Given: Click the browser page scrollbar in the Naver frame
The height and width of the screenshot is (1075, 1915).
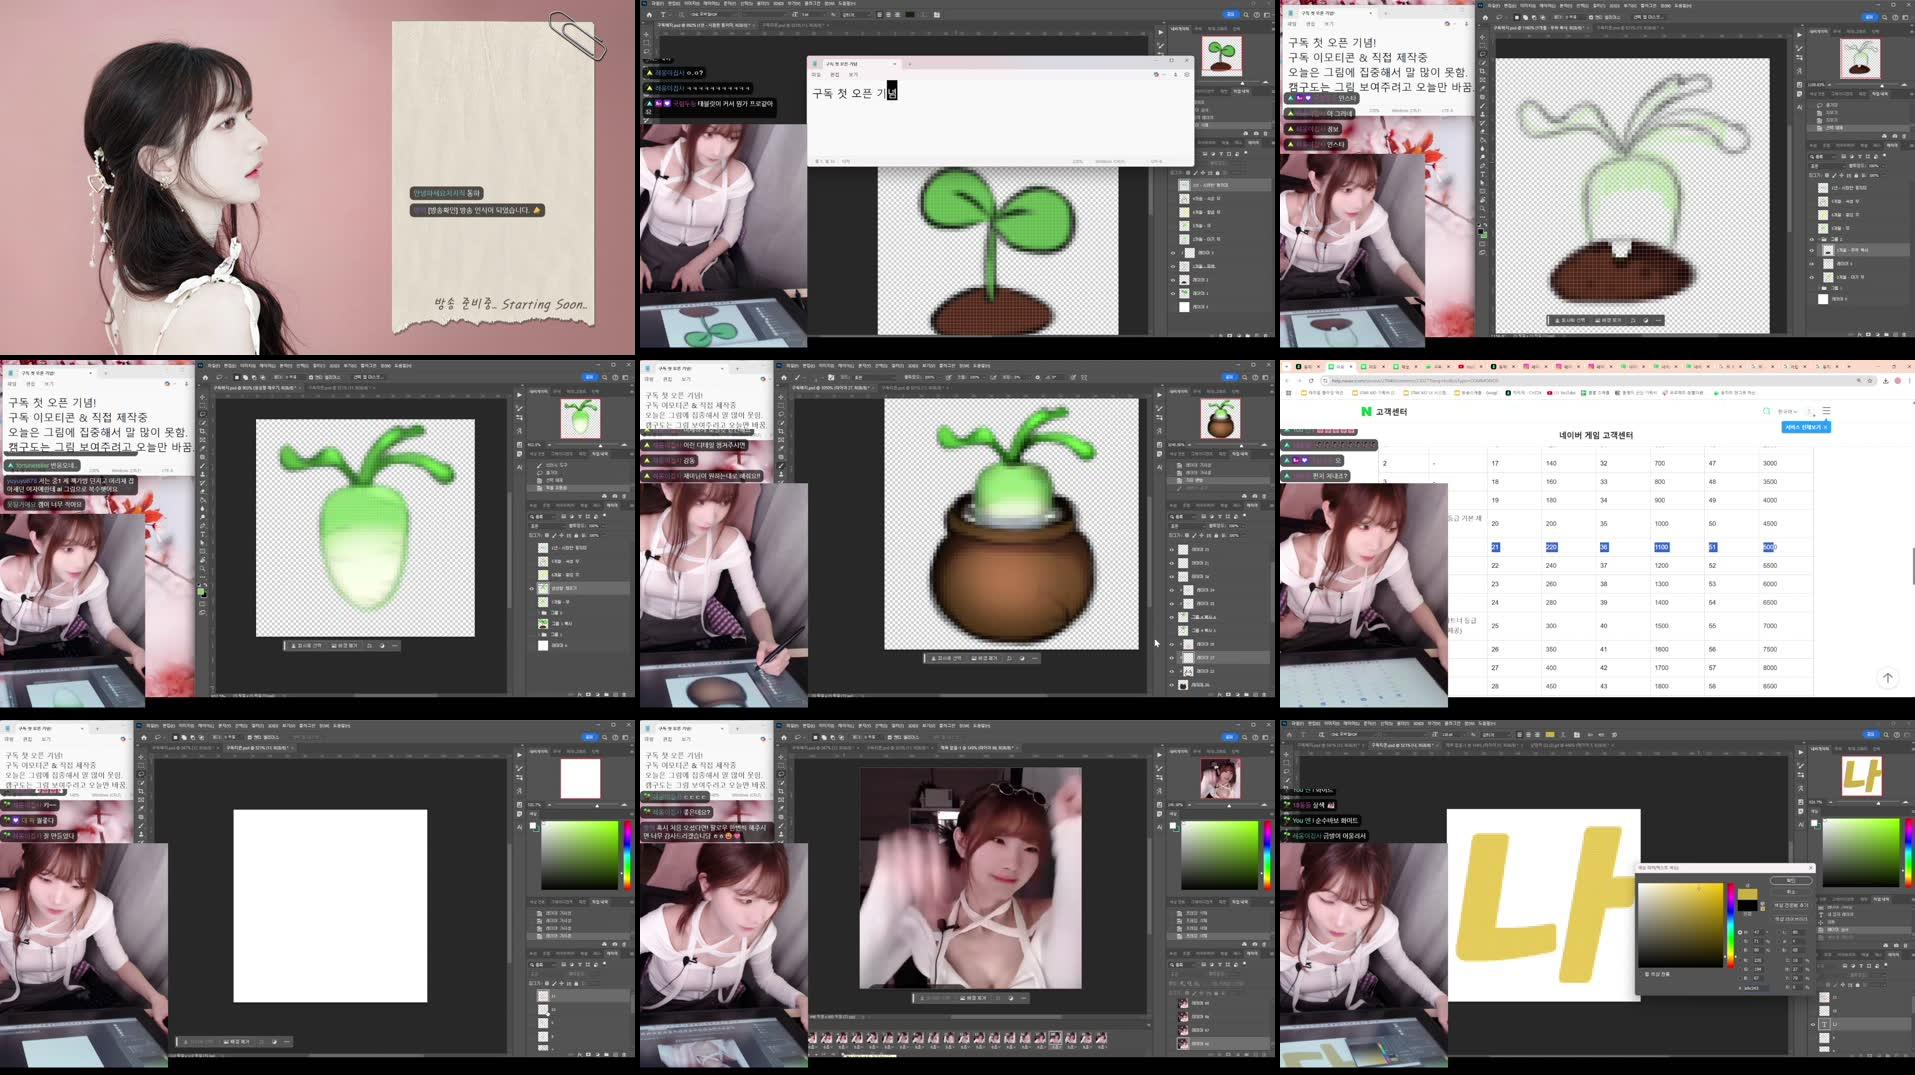Looking at the screenshot, I should [x=1912, y=566].
